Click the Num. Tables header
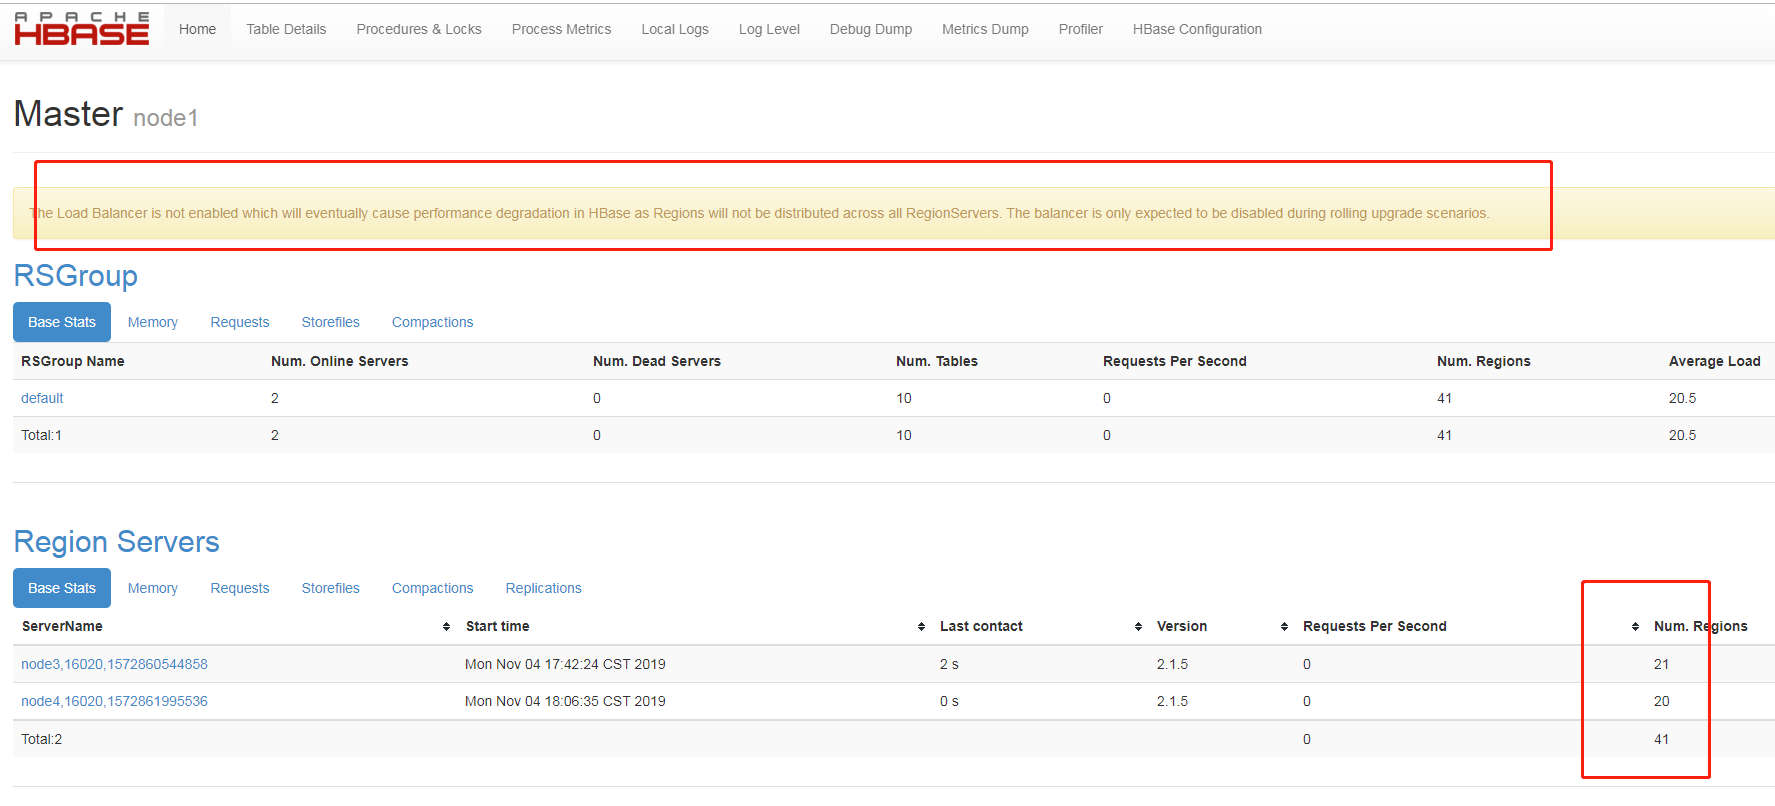1775x806 pixels. pyautogui.click(x=937, y=361)
